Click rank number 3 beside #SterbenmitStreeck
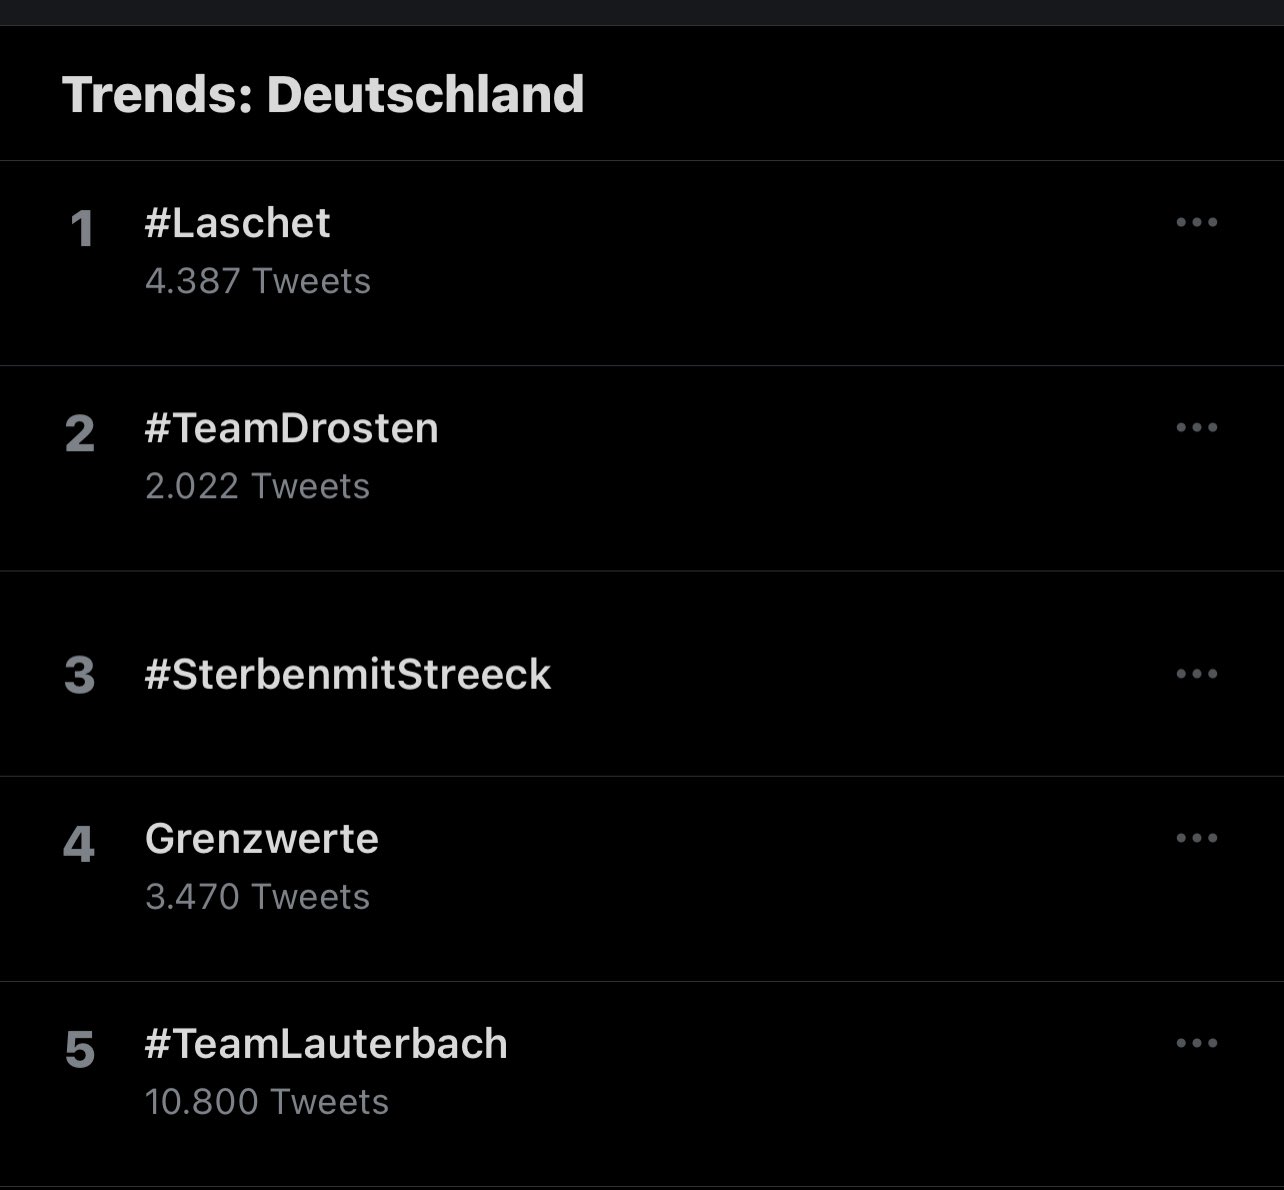Image resolution: width=1284 pixels, height=1190 pixels. [80, 675]
